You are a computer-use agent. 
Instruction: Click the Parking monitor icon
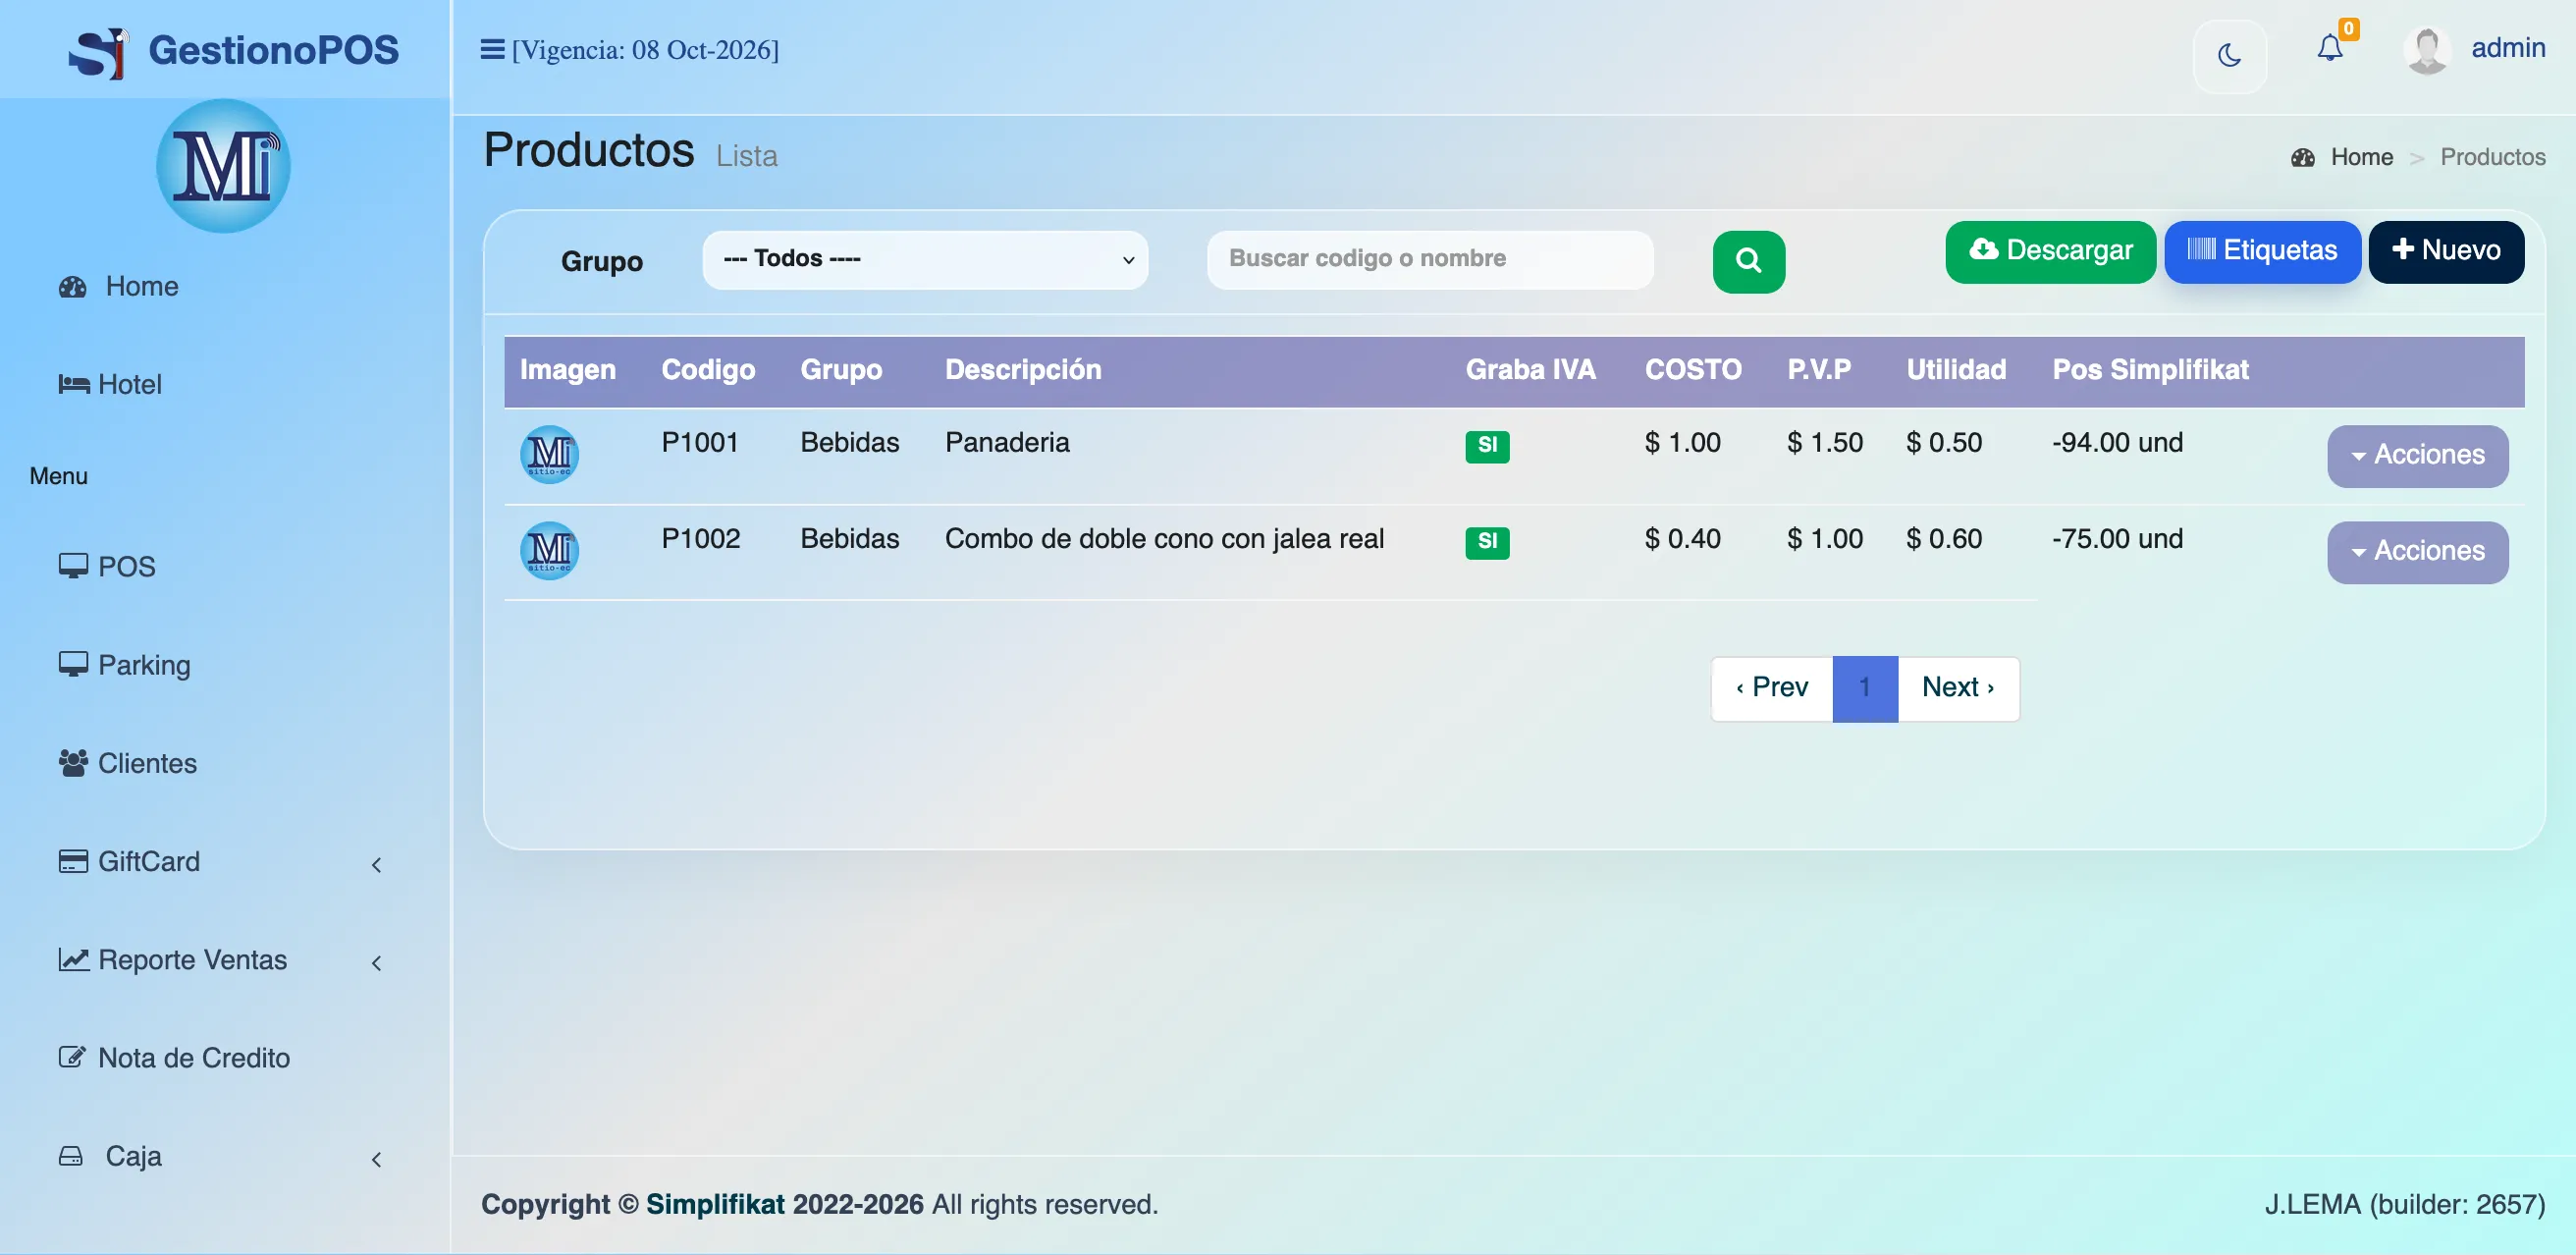click(x=73, y=664)
